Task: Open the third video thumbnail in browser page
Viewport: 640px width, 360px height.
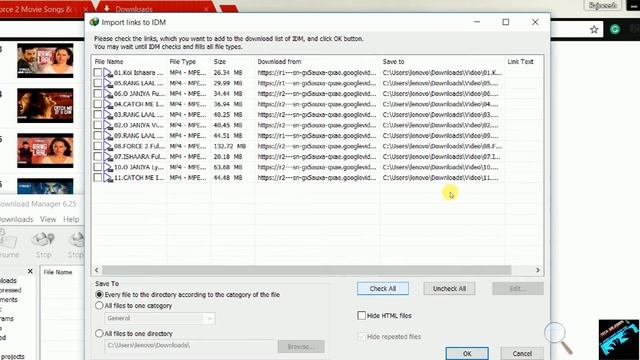Action: pyautogui.click(x=45, y=150)
